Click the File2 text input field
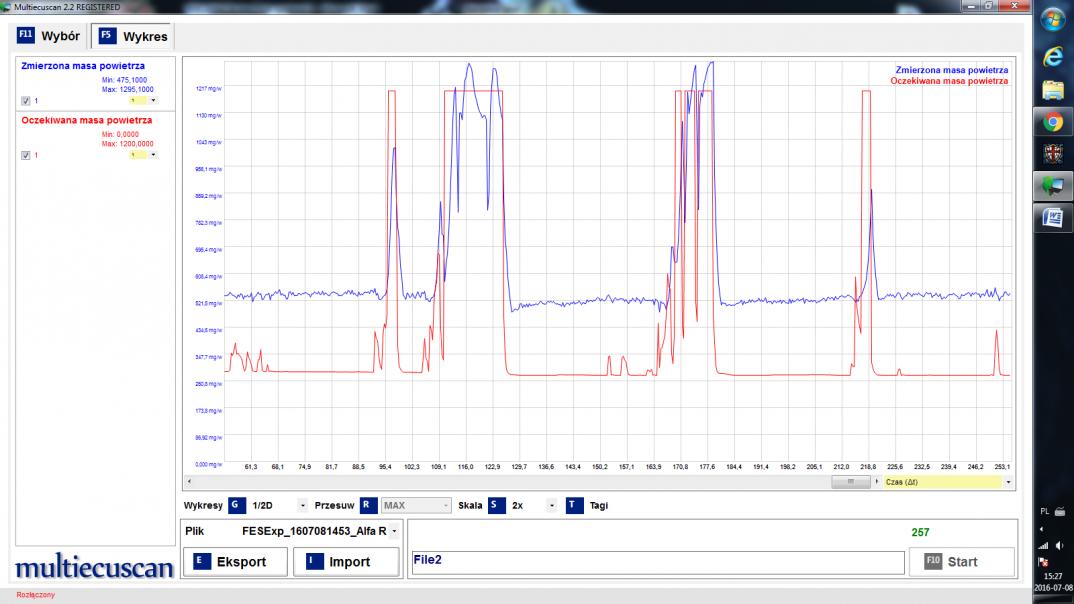Image resolution: width=1074 pixels, height=604 pixels. coord(657,562)
